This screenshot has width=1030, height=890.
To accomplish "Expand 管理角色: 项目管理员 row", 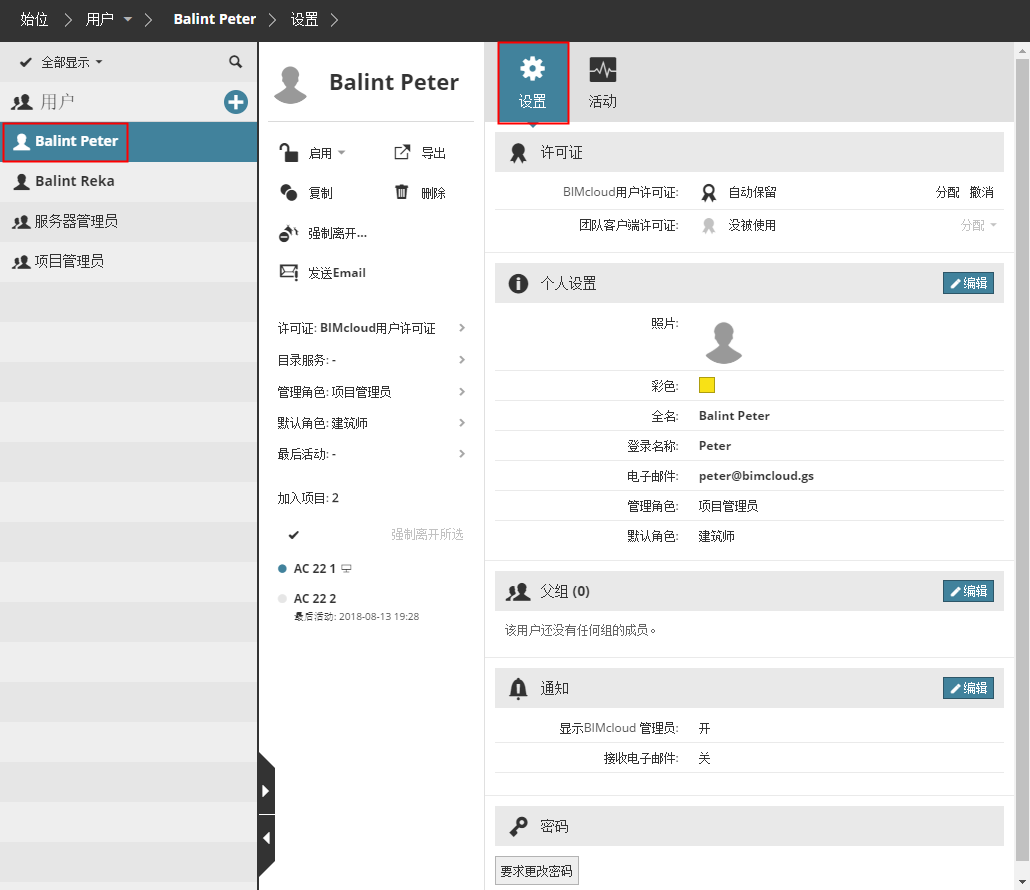I will coord(372,391).
